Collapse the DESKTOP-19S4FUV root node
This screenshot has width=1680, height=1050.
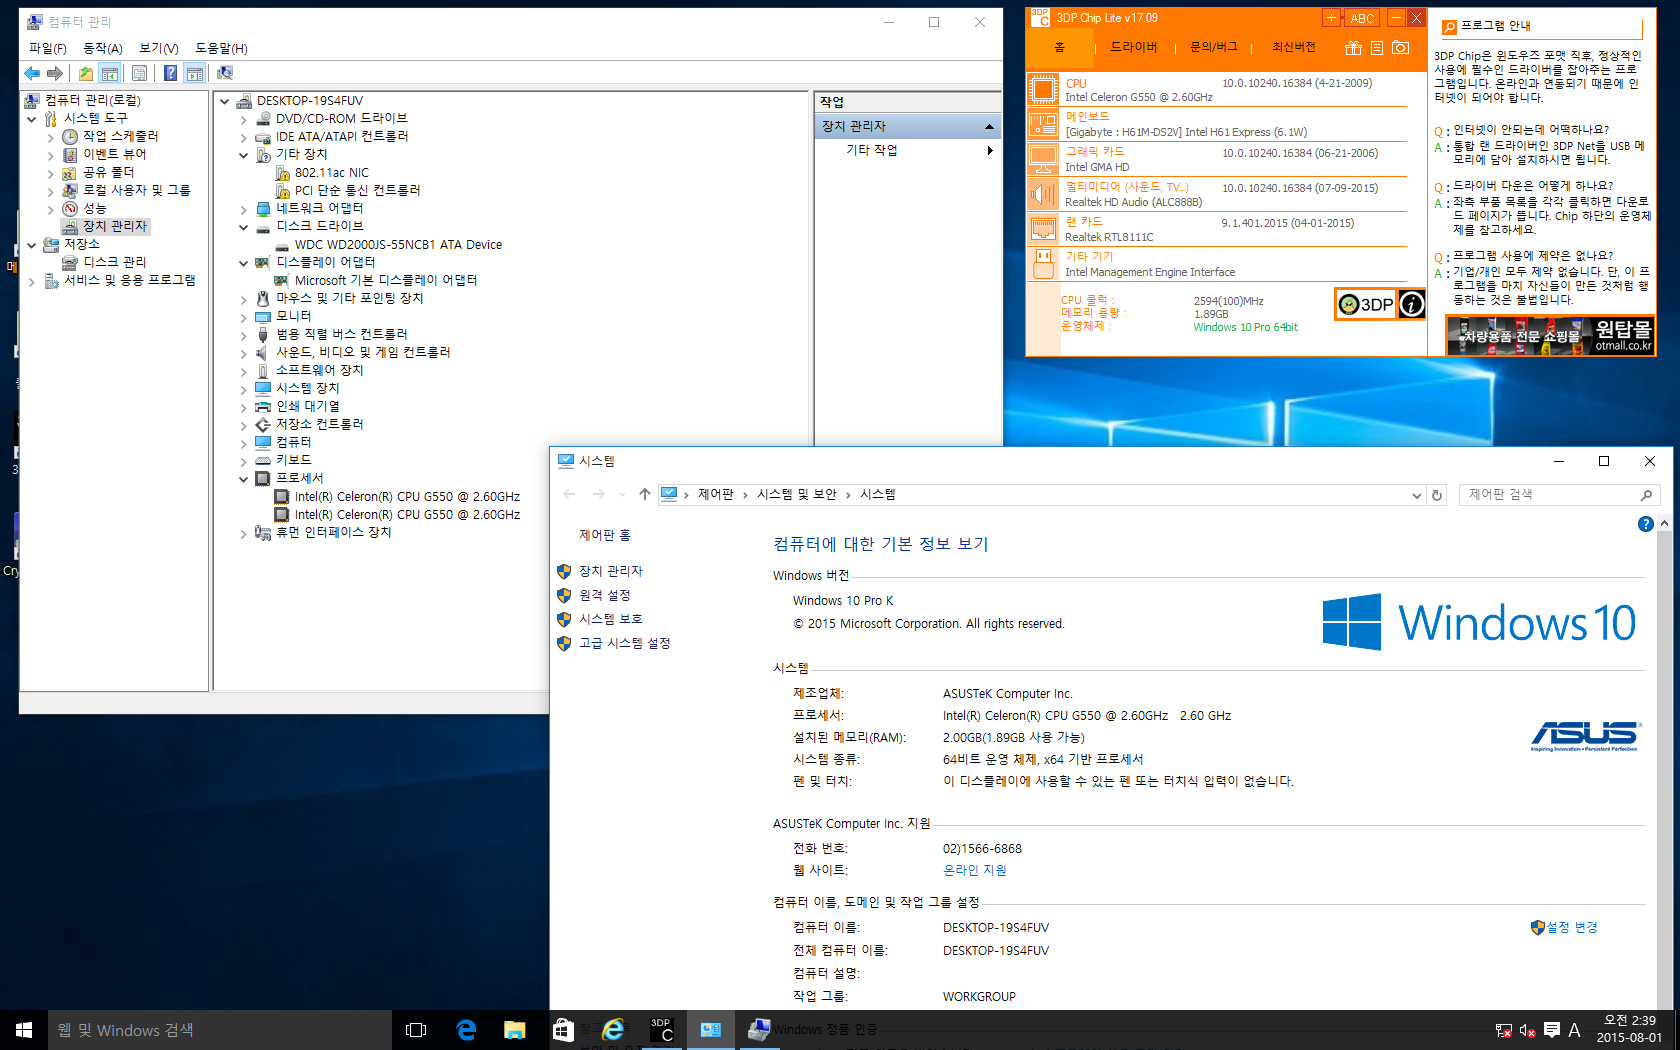(x=225, y=101)
